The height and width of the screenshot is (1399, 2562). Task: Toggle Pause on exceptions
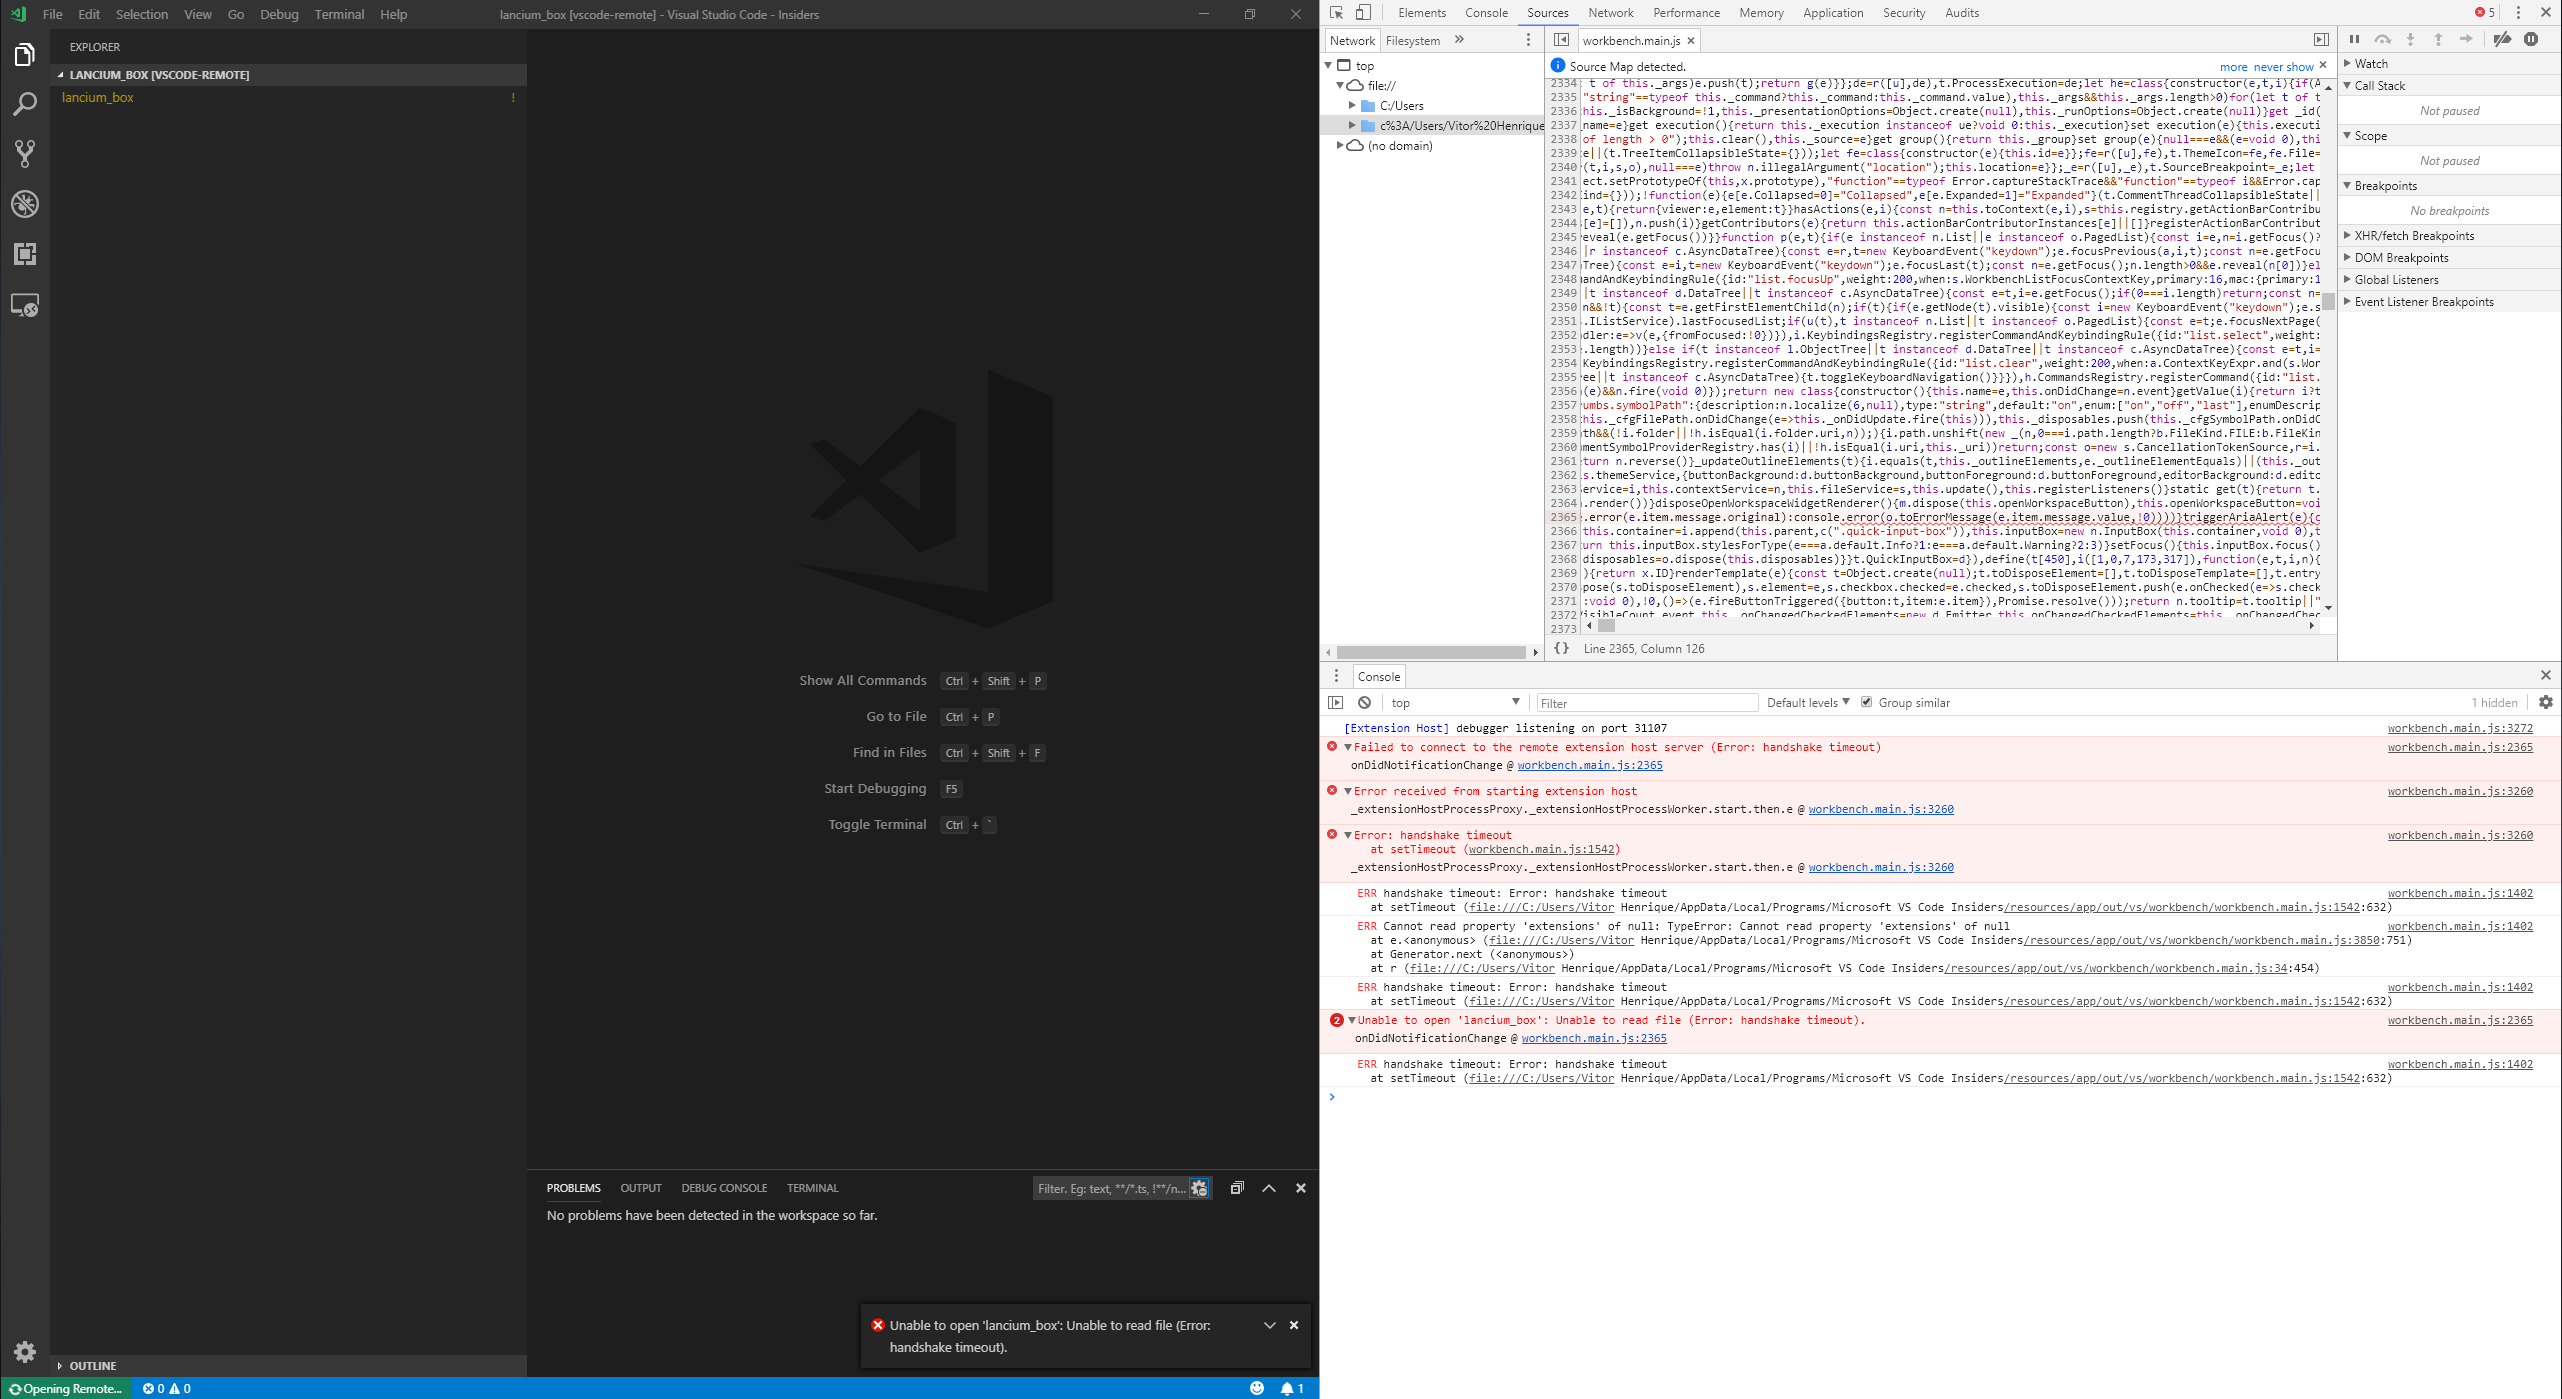click(x=2532, y=39)
